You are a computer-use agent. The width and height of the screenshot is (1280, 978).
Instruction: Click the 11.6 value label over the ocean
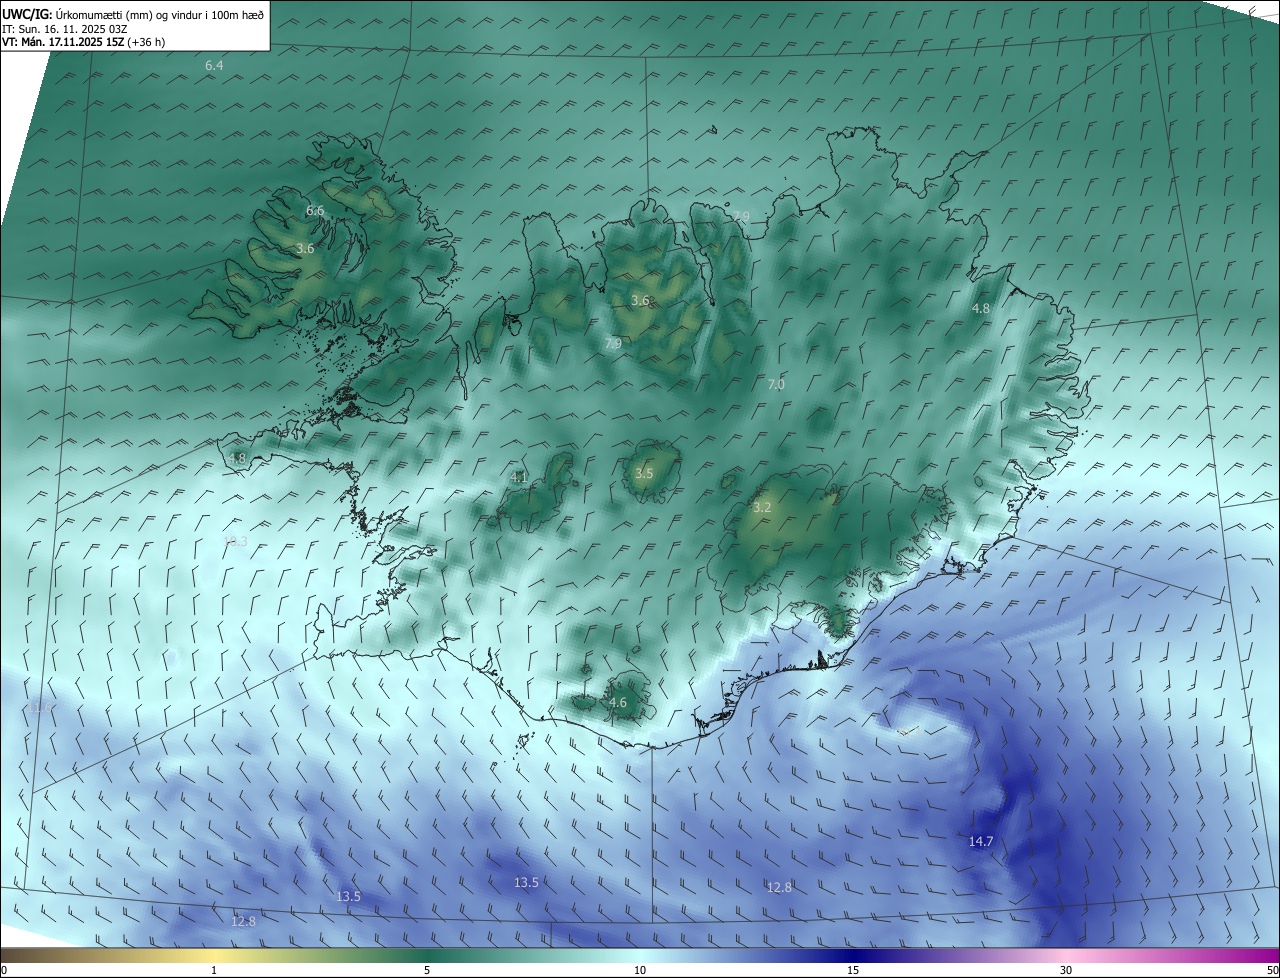[40, 708]
